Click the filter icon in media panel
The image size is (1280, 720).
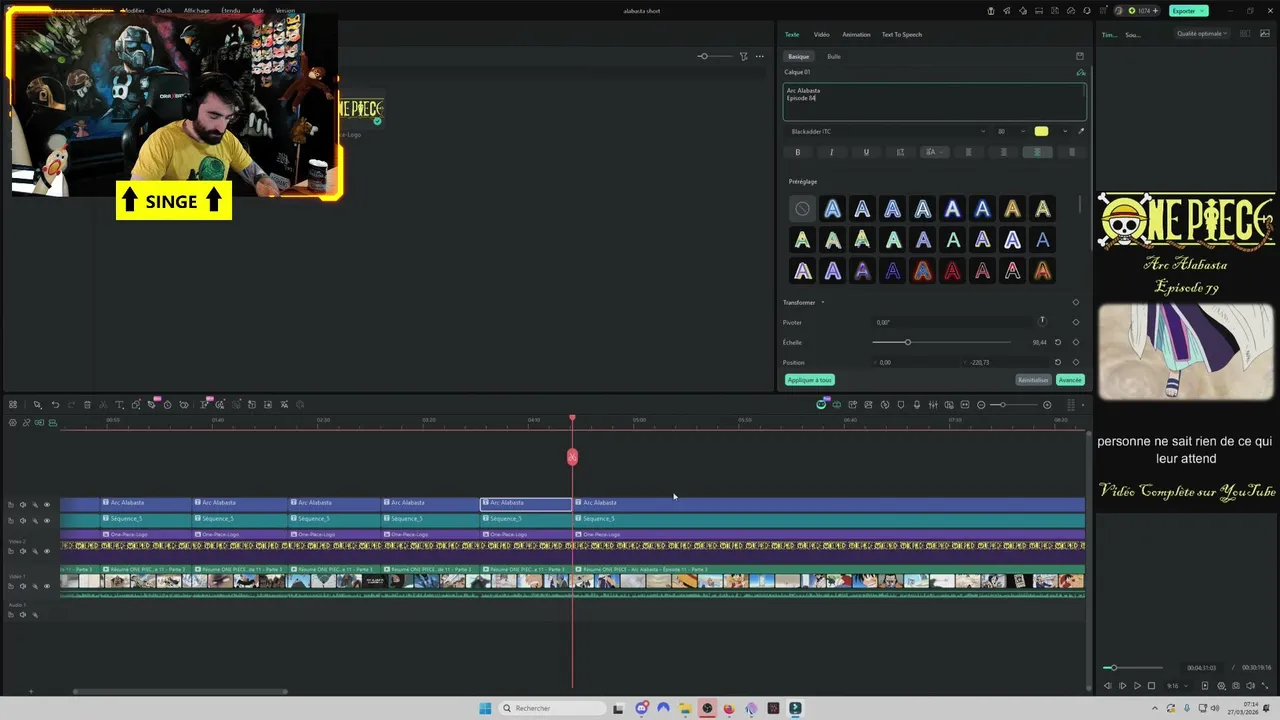pos(743,56)
